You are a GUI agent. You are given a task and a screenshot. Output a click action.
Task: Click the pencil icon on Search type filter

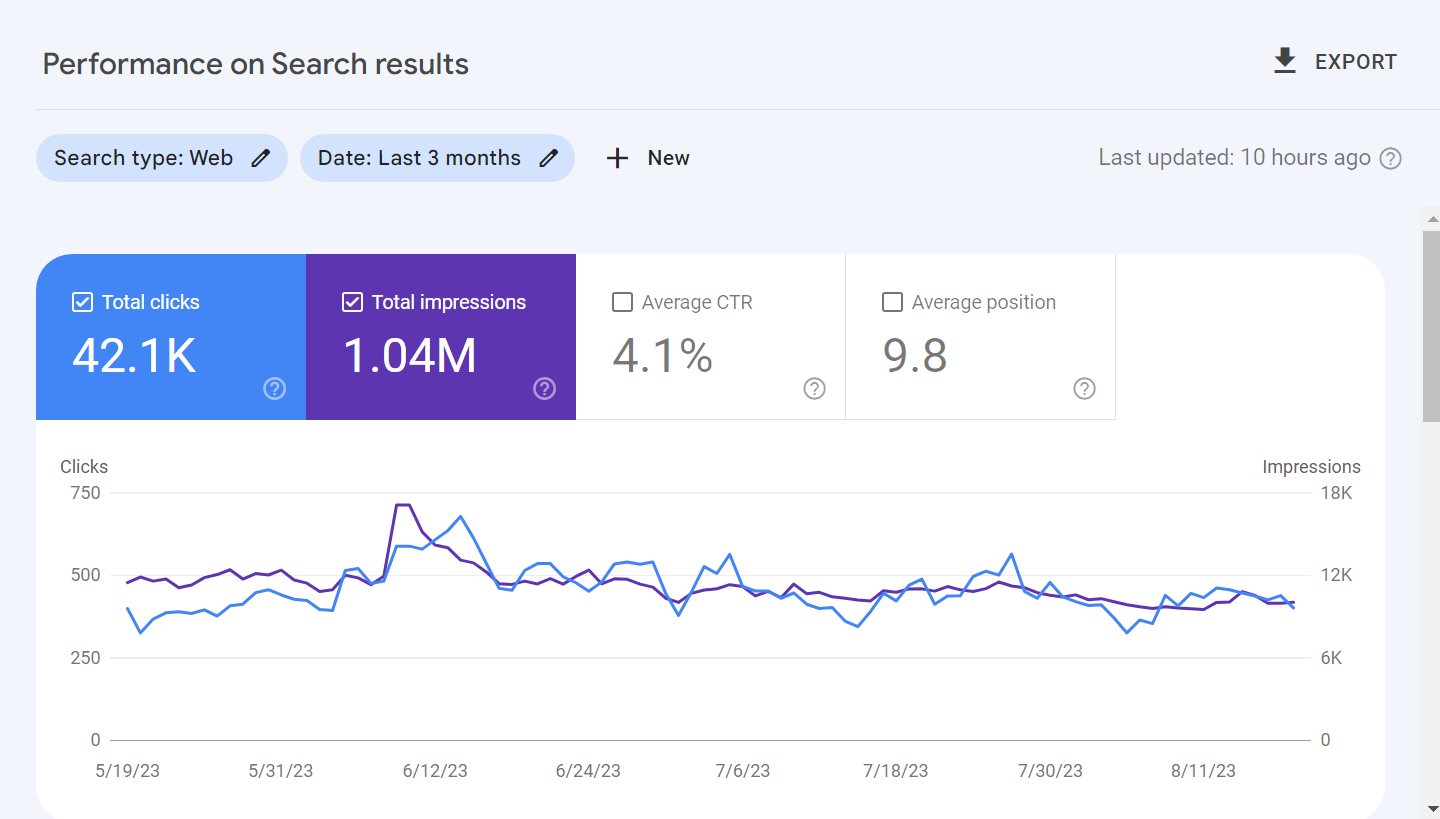pyautogui.click(x=262, y=157)
